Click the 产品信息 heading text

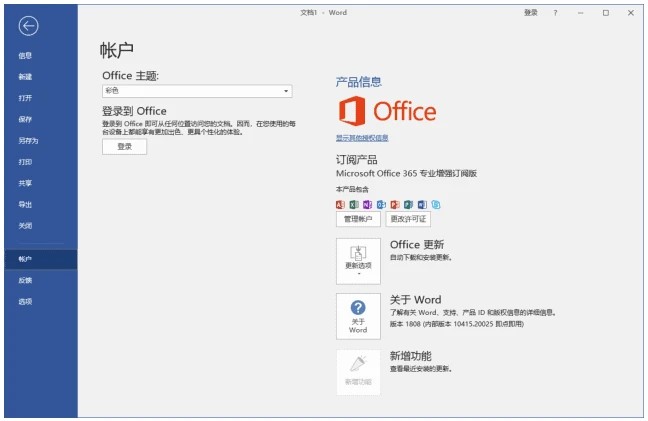click(359, 82)
